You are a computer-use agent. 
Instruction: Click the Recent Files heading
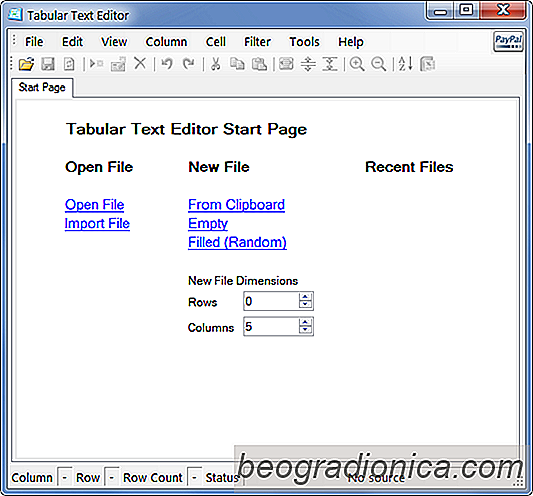coord(409,167)
